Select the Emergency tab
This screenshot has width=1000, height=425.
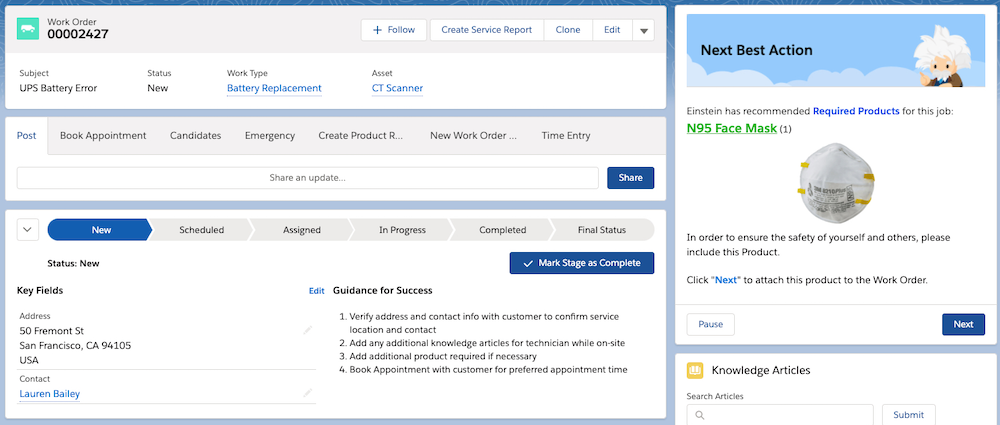(270, 136)
